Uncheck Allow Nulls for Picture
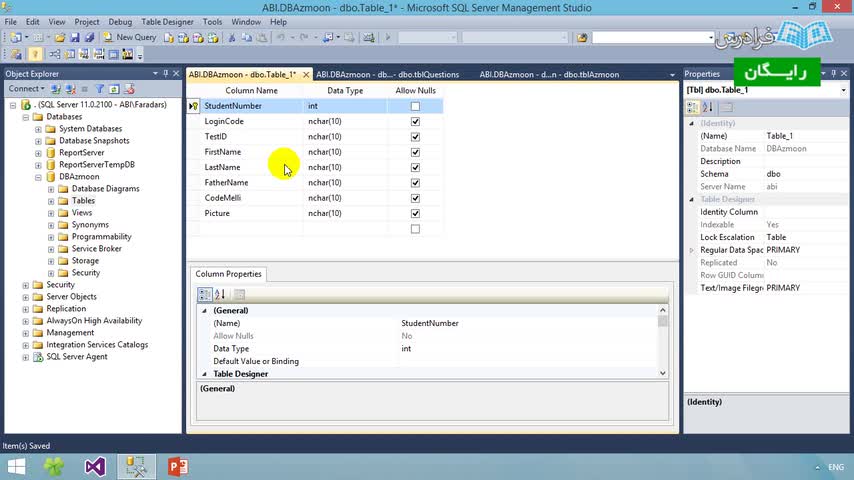This screenshot has width=854, height=480. (415, 214)
